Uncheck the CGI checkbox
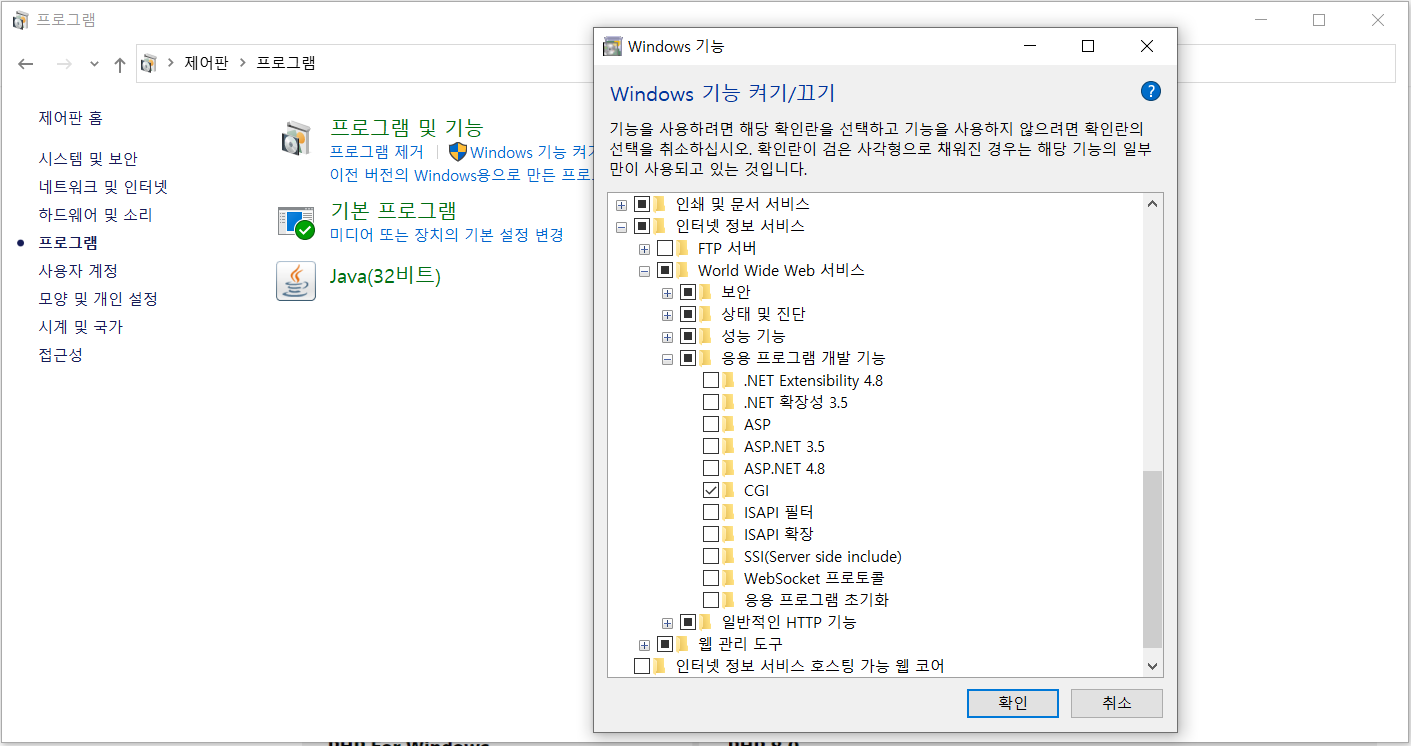 [711, 490]
